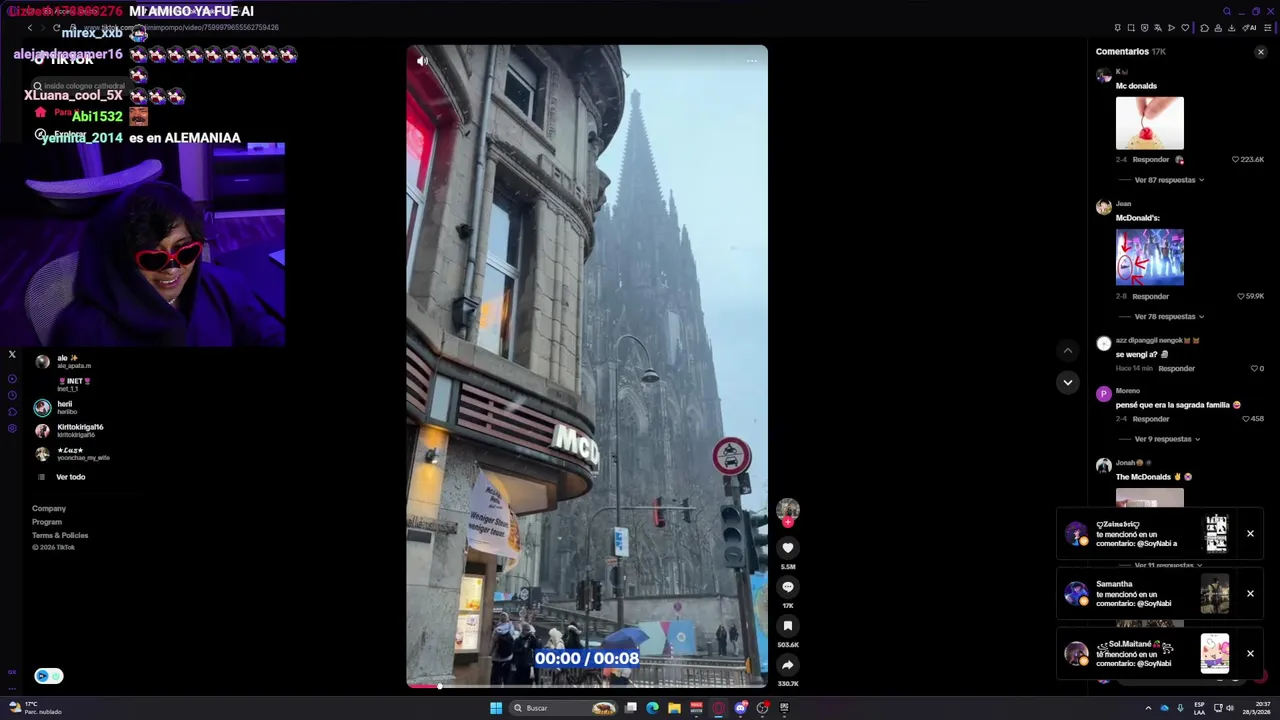Open the browser easy setup menu icon
The image size is (1280, 720).
[x=1267, y=28]
